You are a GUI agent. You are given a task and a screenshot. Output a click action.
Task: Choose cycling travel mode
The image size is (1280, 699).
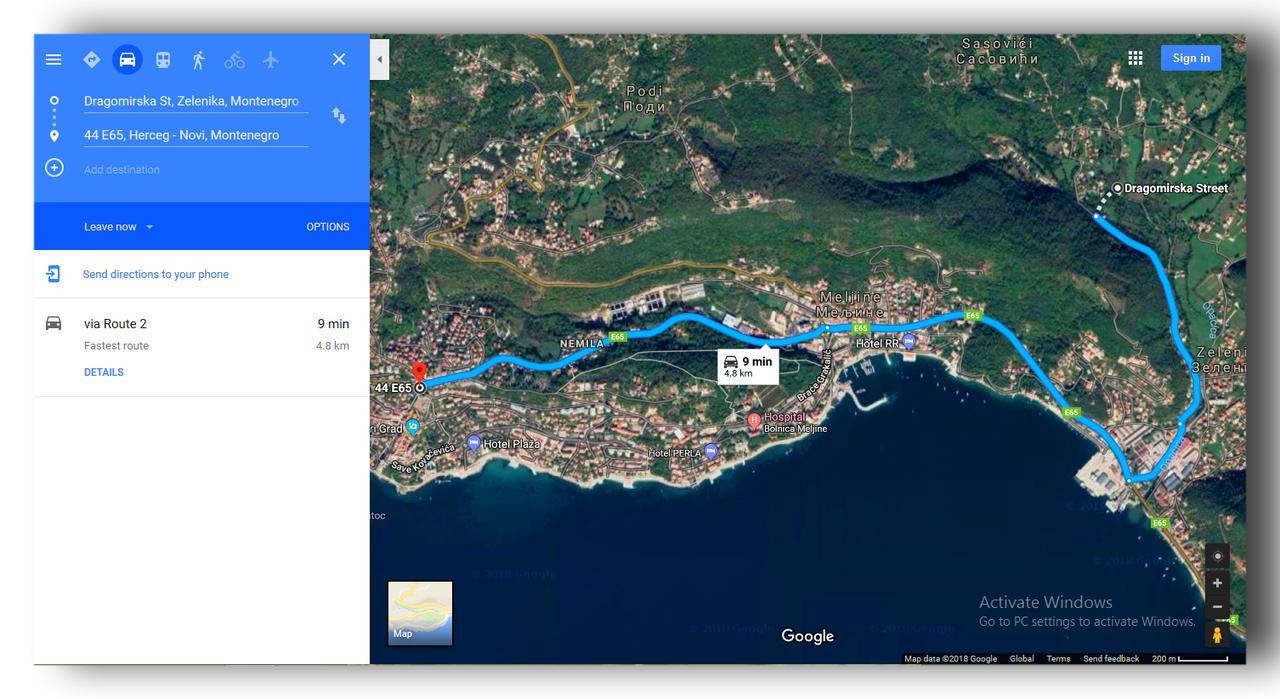tap(234, 60)
